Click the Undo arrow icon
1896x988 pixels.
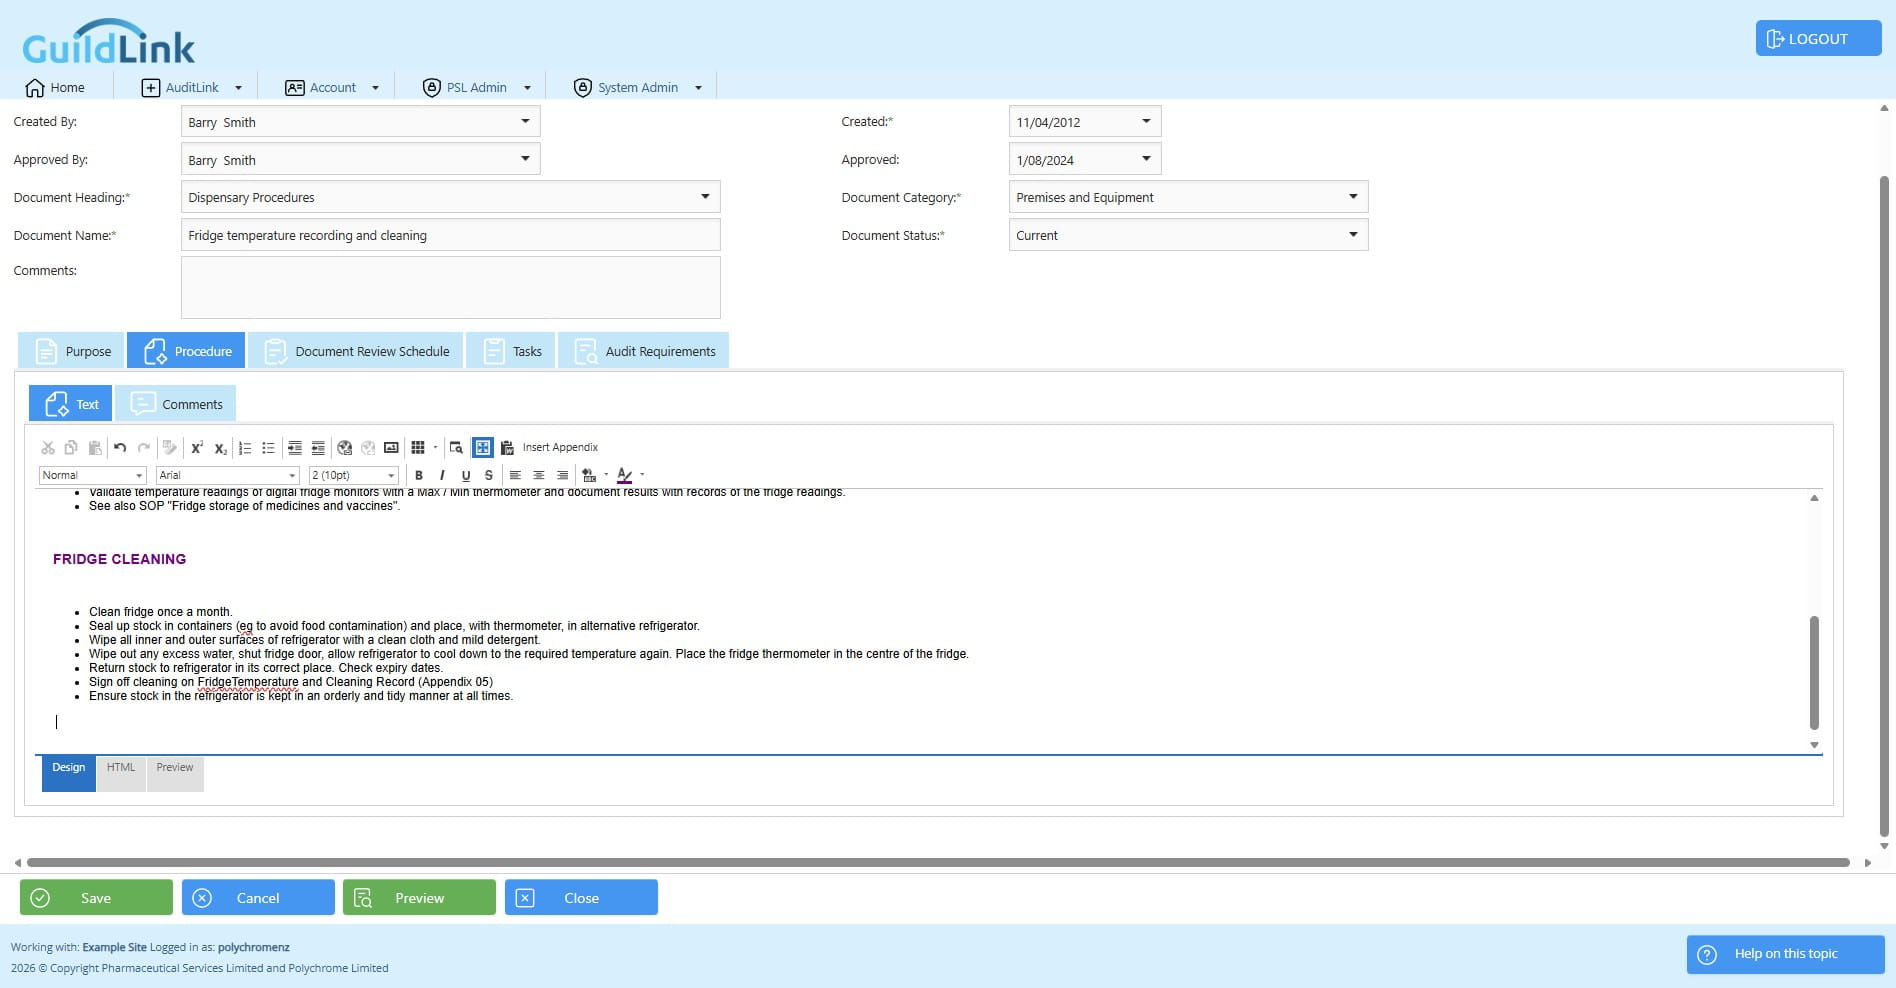point(120,448)
